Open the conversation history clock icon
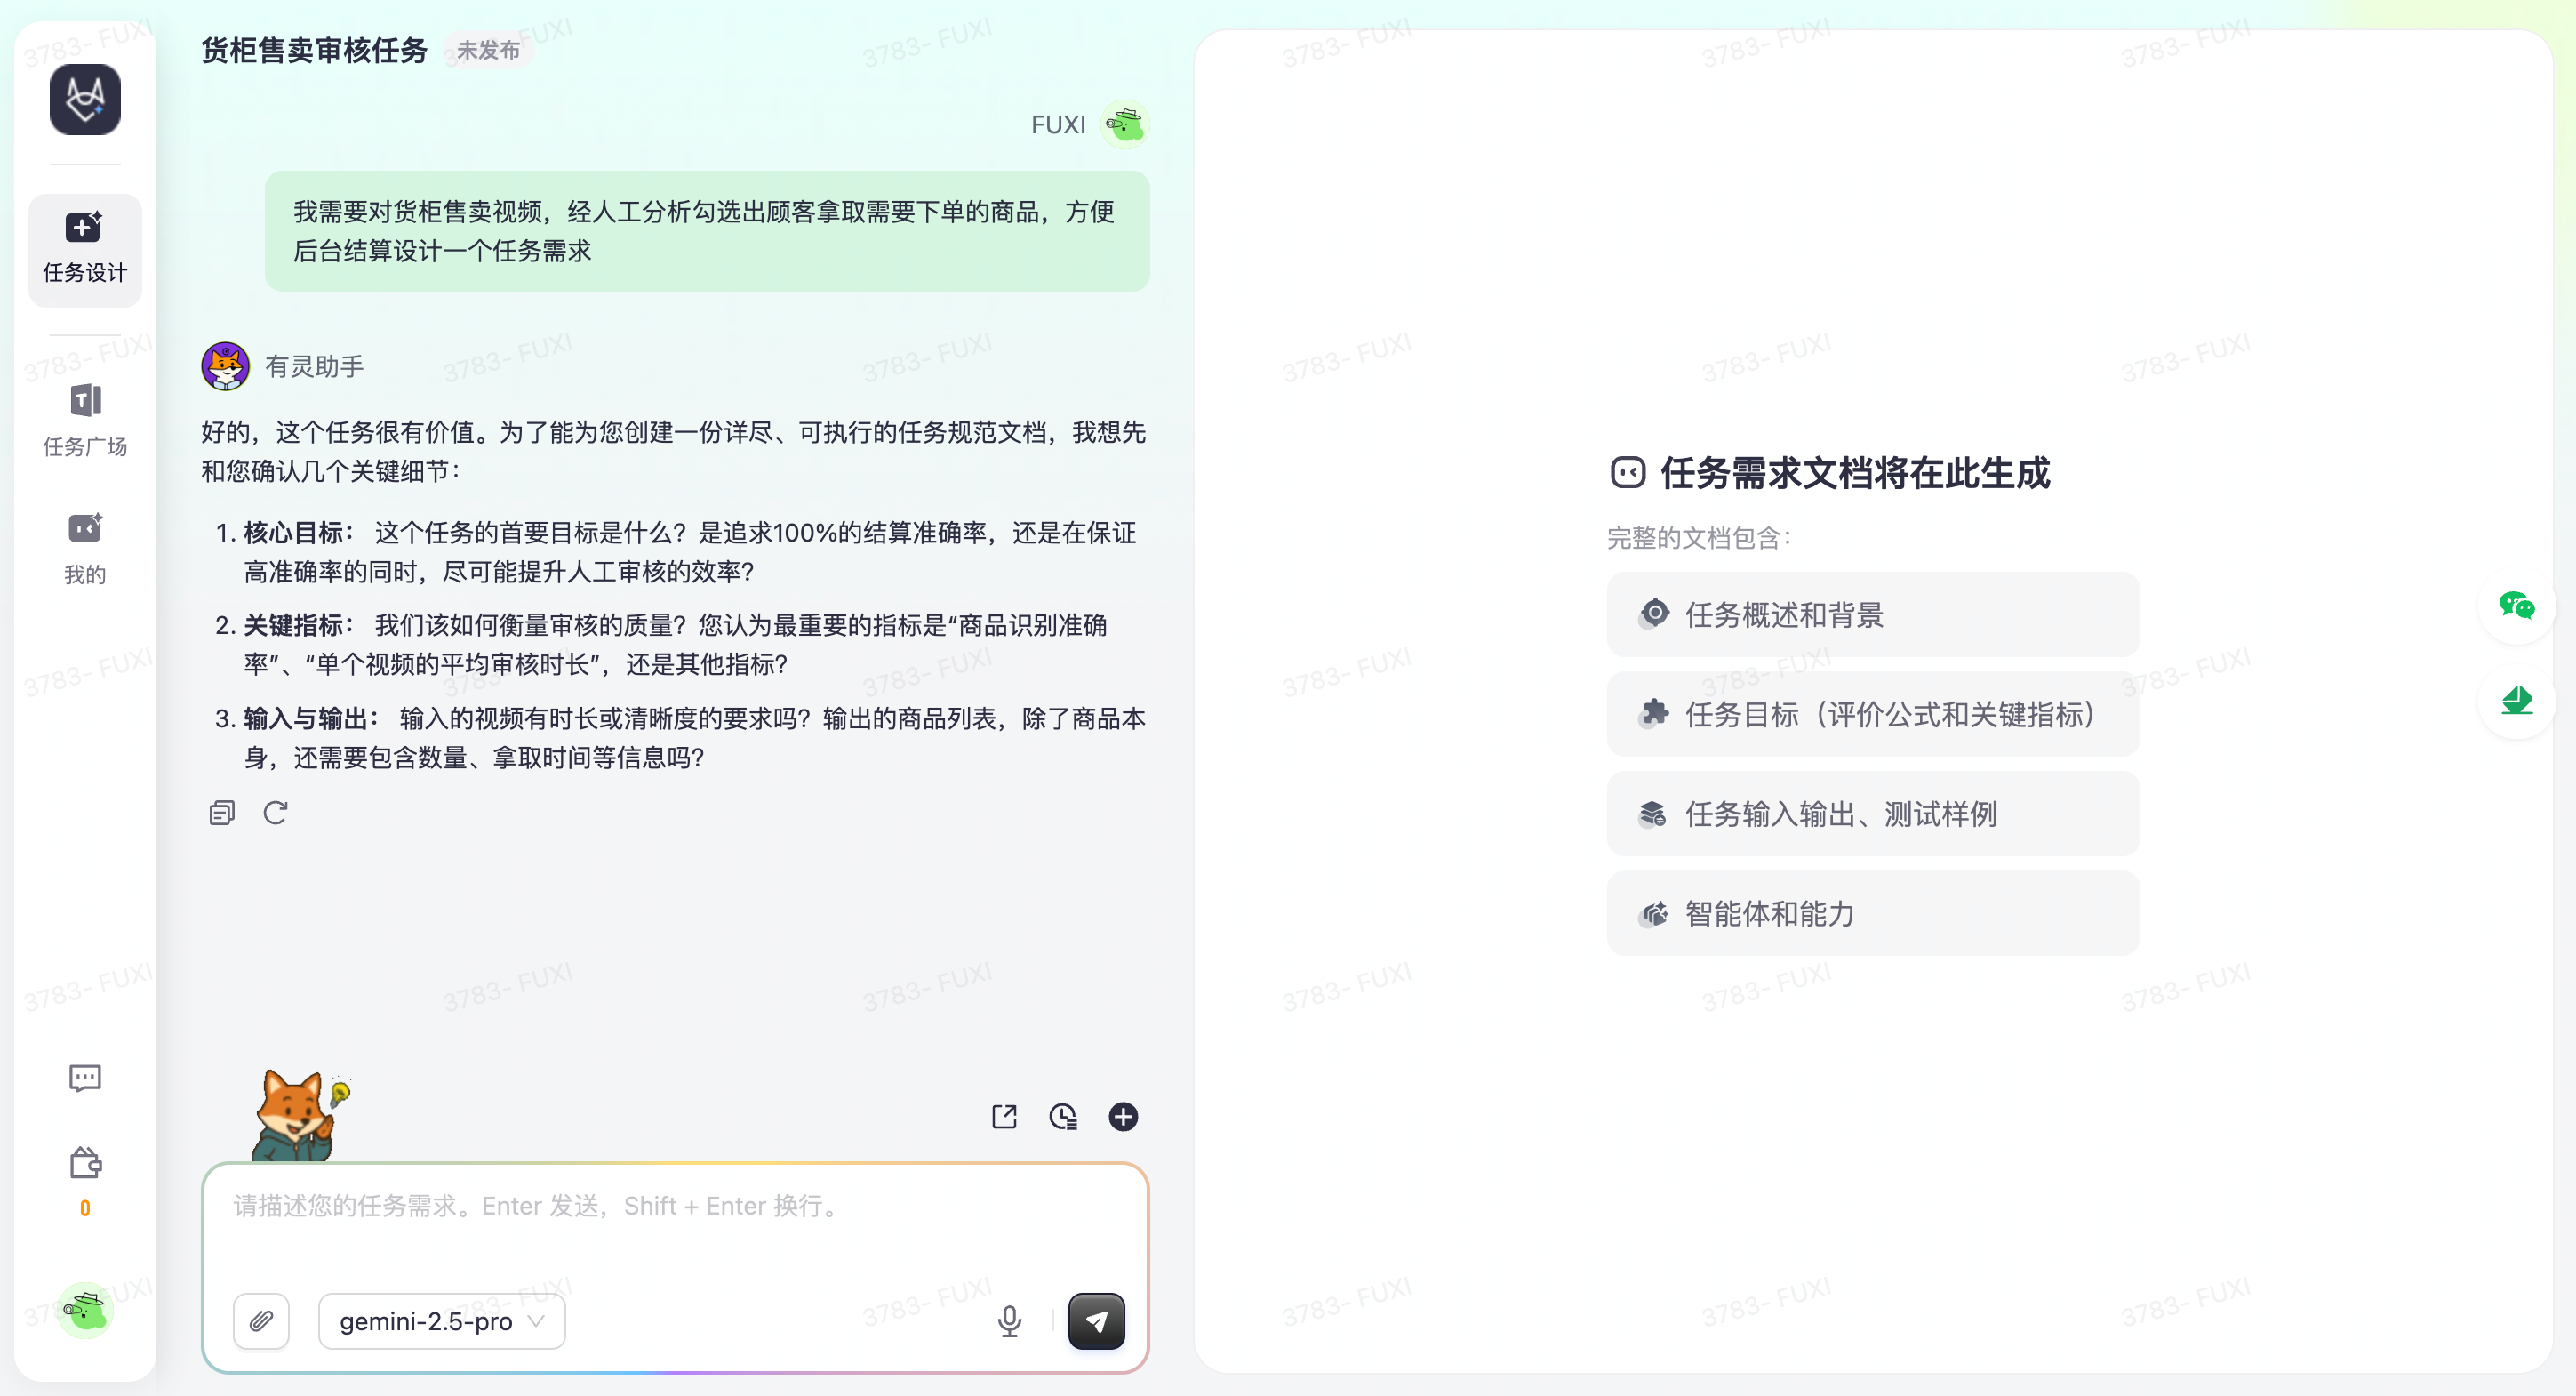This screenshot has width=2576, height=1396. pyautogui.click(x=1063, y=1117)
